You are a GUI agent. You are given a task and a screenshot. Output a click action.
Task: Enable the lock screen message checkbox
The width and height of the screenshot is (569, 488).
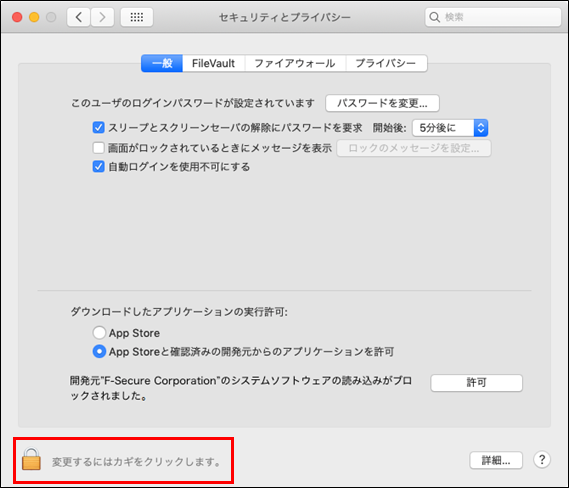(98, 148)
